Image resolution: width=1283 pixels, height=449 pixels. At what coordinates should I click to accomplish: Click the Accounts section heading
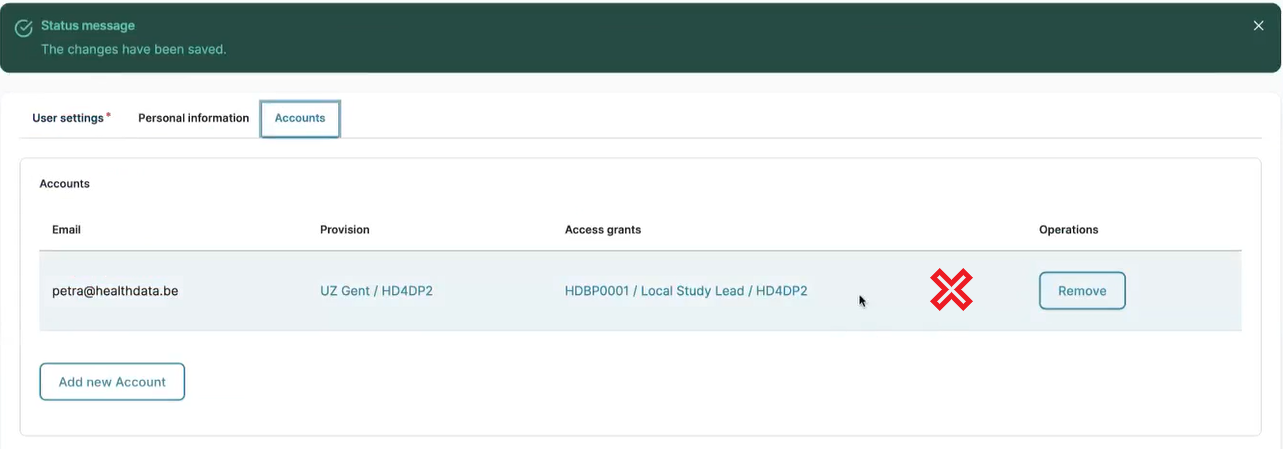(x=65, y=184)
